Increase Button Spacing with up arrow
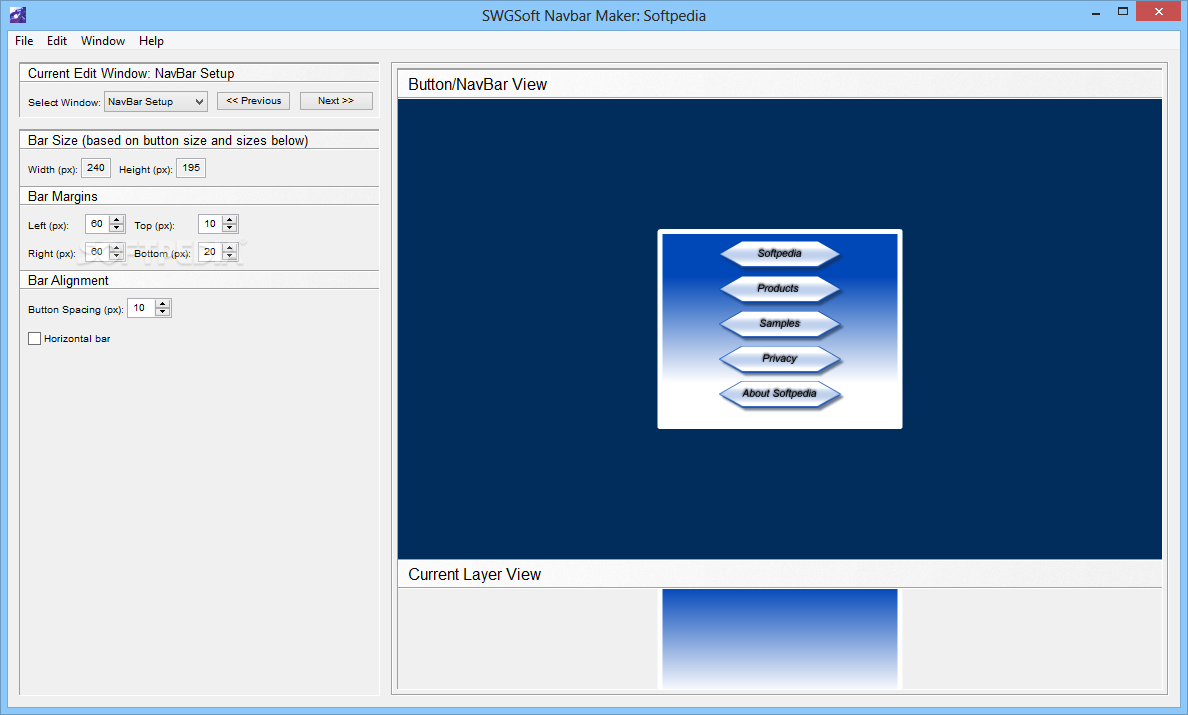This screenshot has width=1188, height=715. 162,304
